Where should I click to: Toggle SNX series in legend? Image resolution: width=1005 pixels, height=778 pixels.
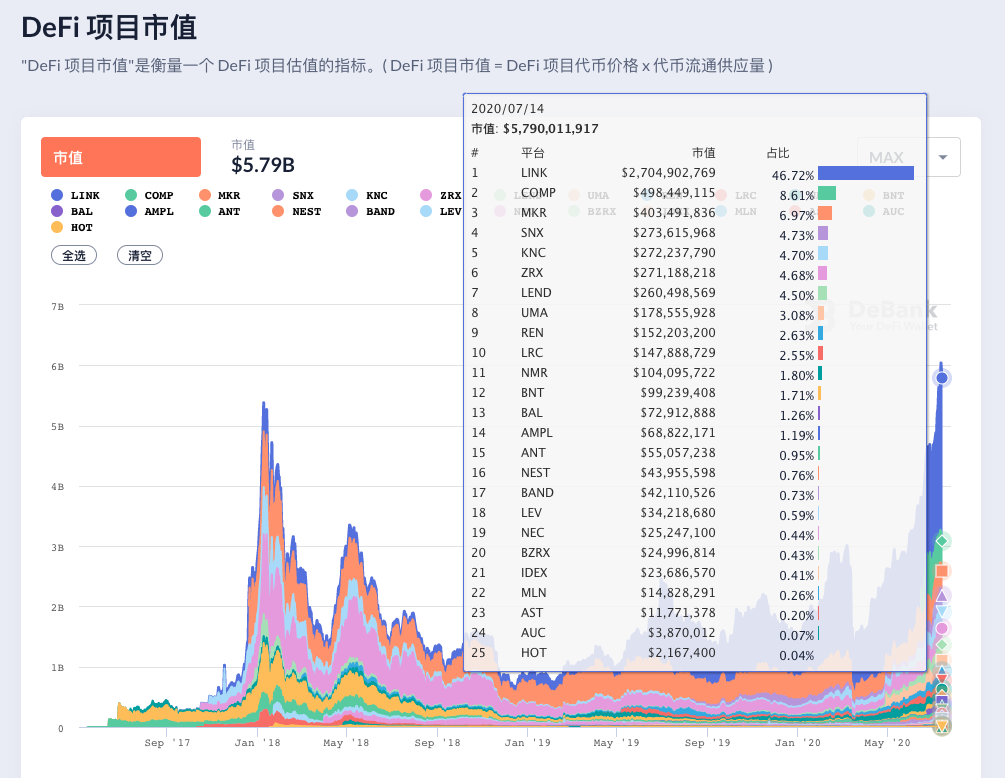coord(293,195)
